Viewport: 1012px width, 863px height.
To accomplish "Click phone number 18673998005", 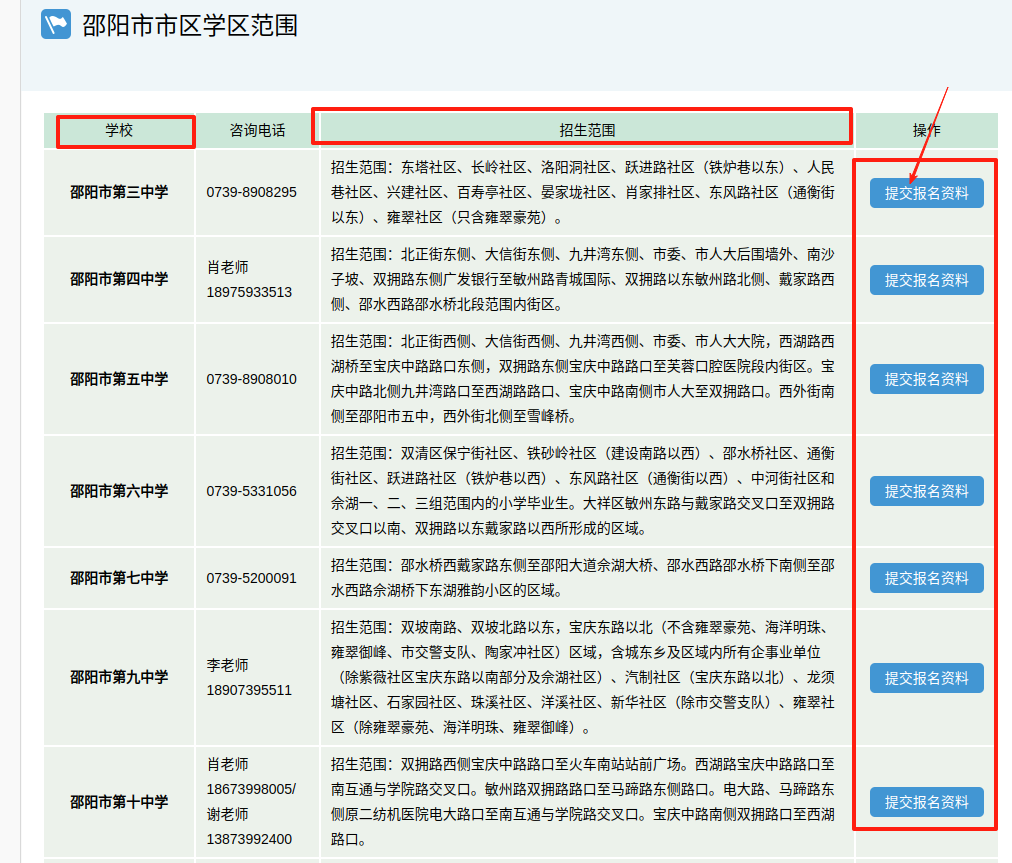I will pos(249,789).
